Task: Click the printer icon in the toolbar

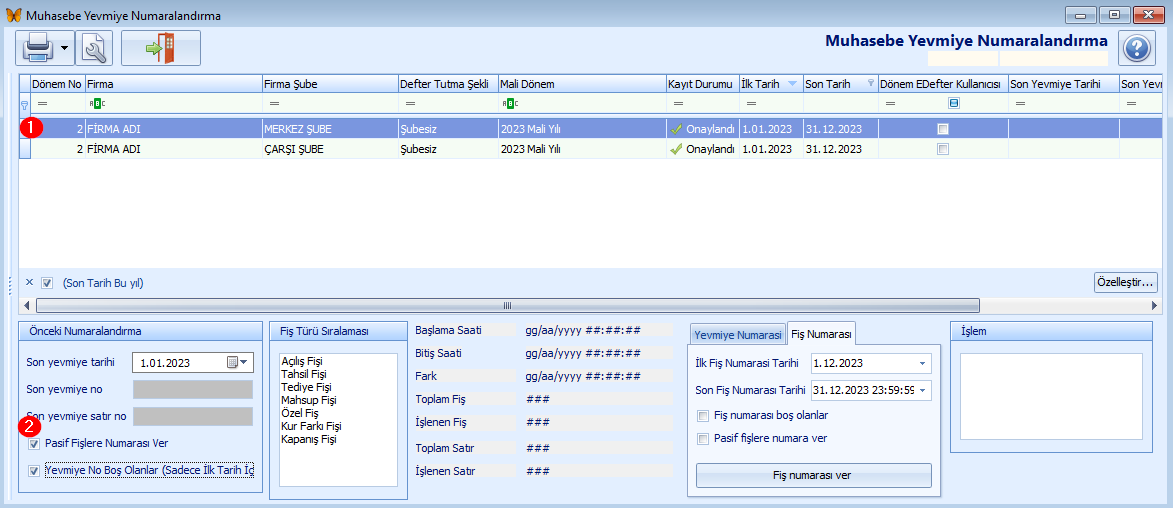Action: pos(37,48)
